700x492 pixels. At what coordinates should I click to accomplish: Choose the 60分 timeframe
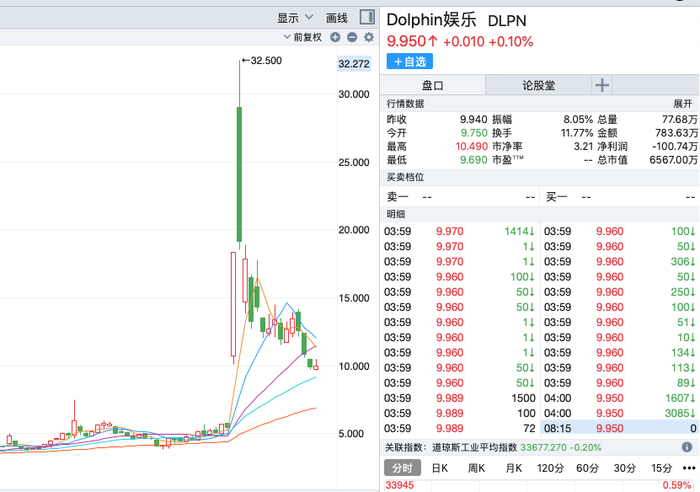point(587,468)
